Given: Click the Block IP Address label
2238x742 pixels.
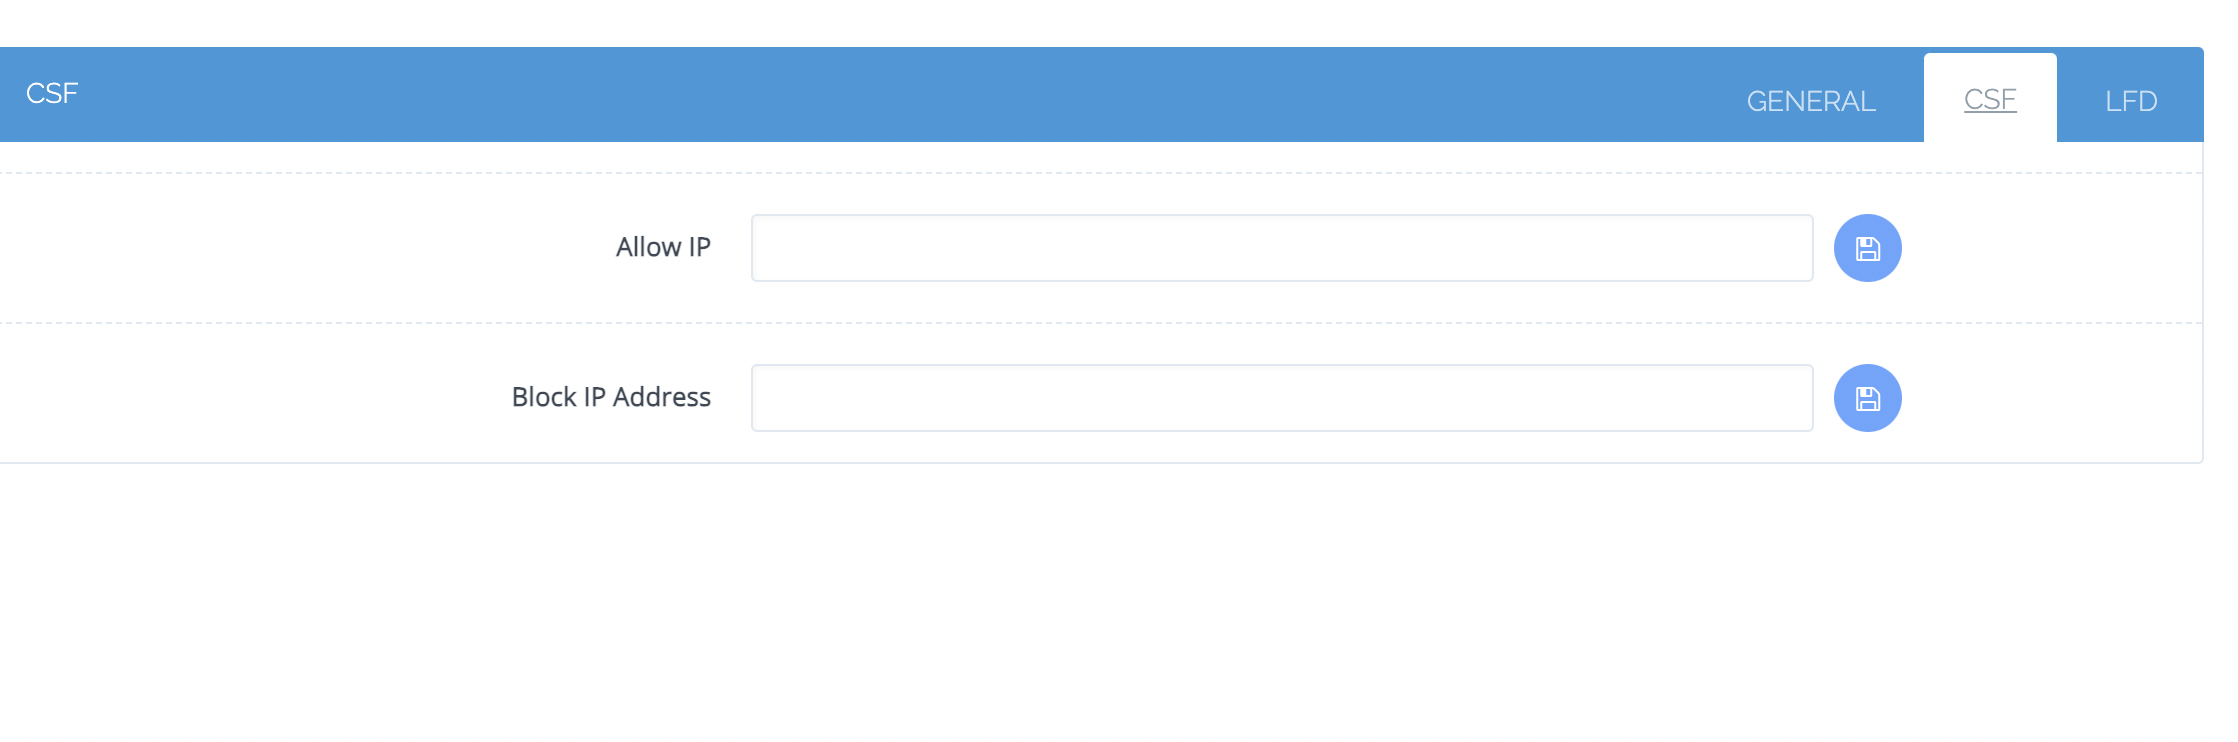Looking at the screenshot, I should [x=611, y=397].
